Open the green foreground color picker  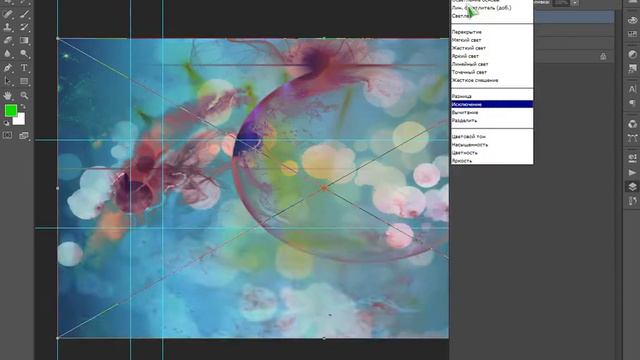(x=11, y=110)
